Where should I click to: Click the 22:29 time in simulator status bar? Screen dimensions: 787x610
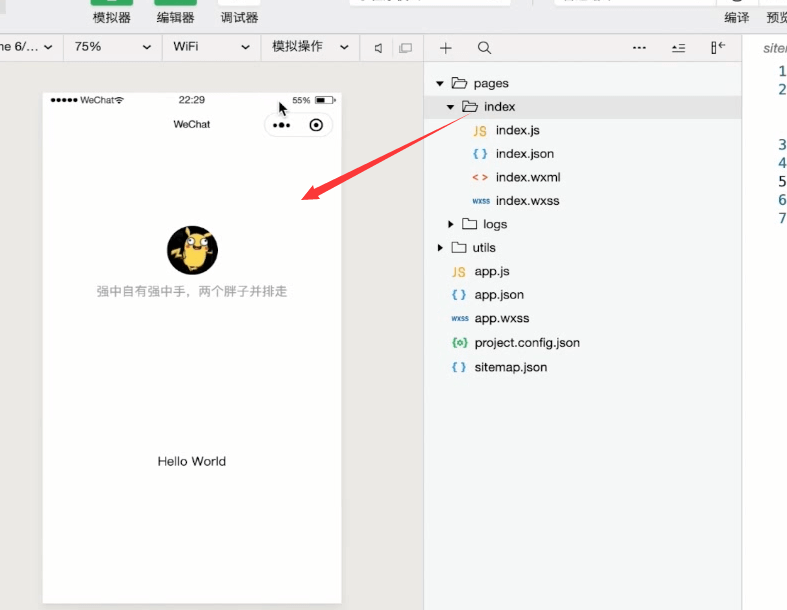[192, 100]
